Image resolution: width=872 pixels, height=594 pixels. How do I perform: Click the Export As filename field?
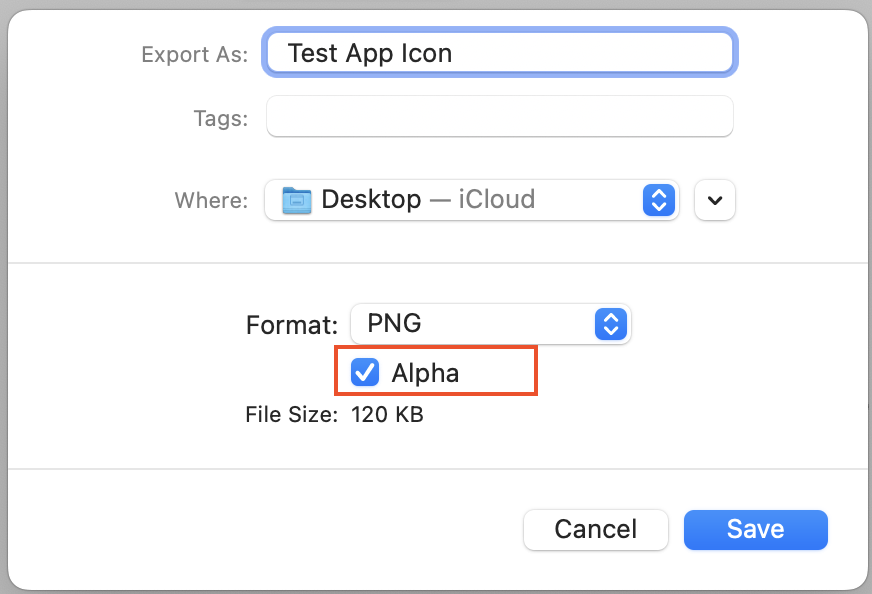click(498, 53)
